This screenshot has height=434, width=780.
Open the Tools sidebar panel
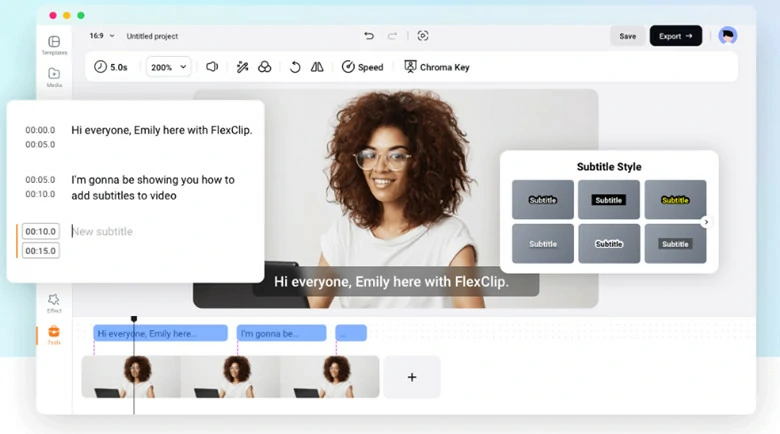click(x=54, y=335)
